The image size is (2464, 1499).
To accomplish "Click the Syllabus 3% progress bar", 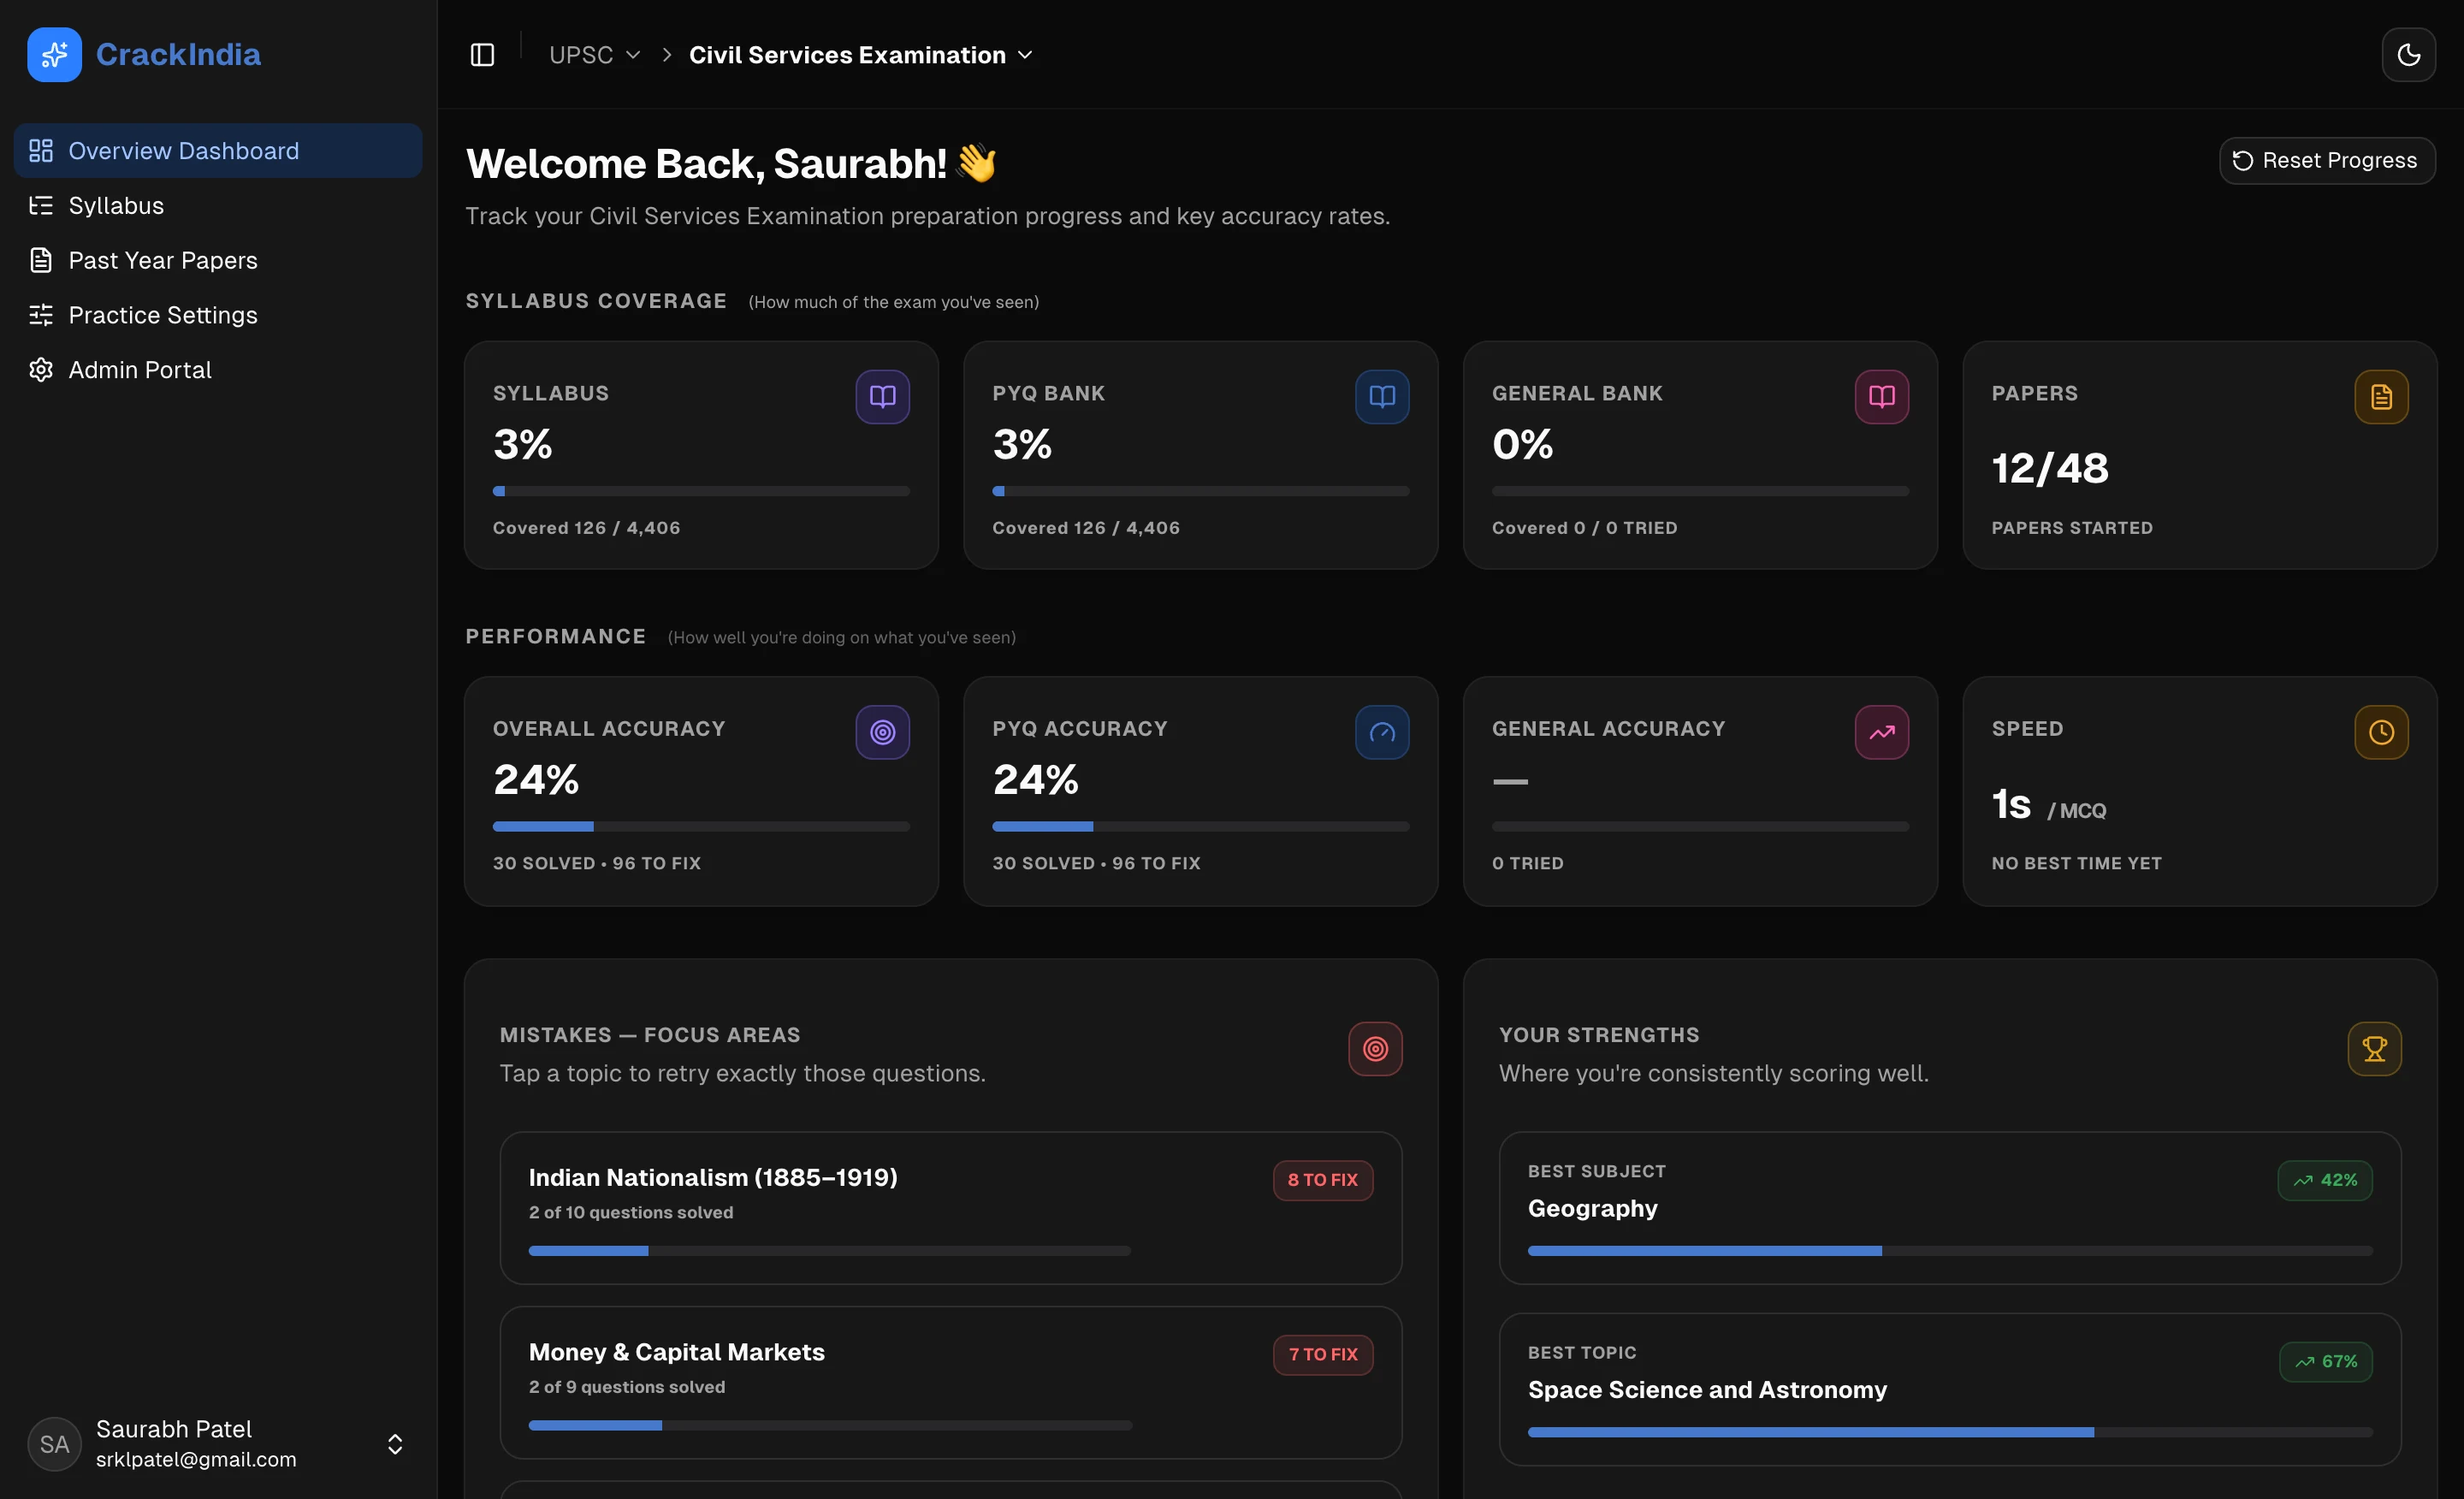I will point(701,491).
